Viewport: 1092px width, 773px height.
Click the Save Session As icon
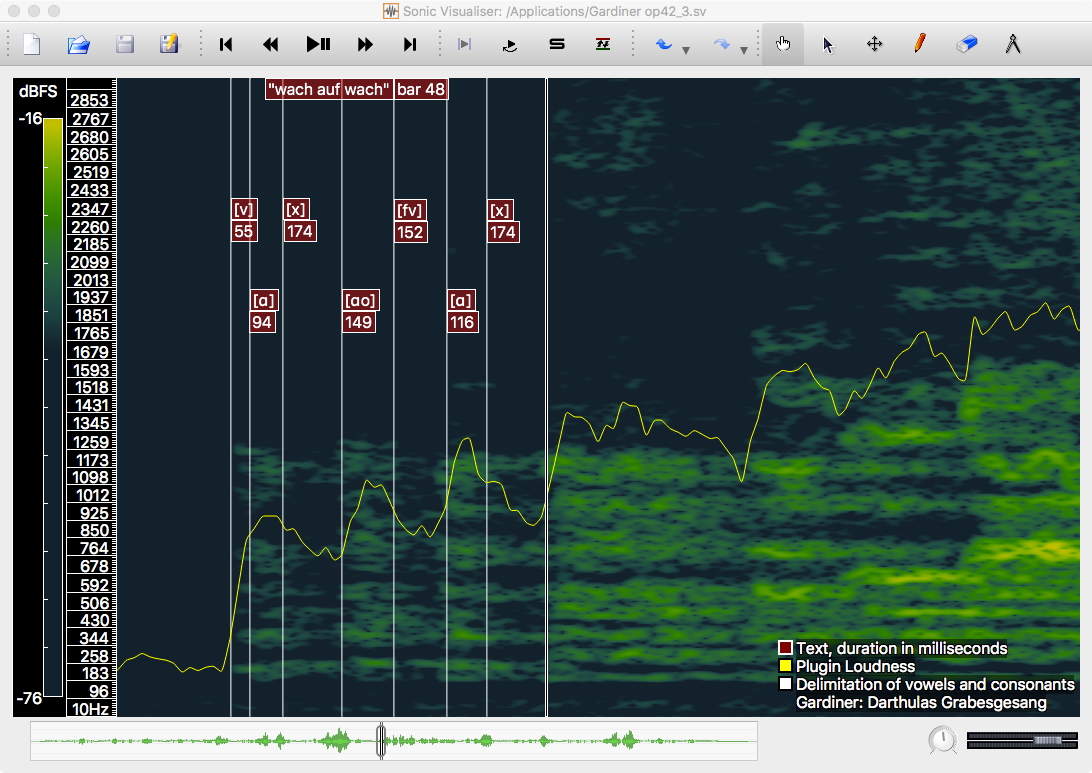coord(169,45)
